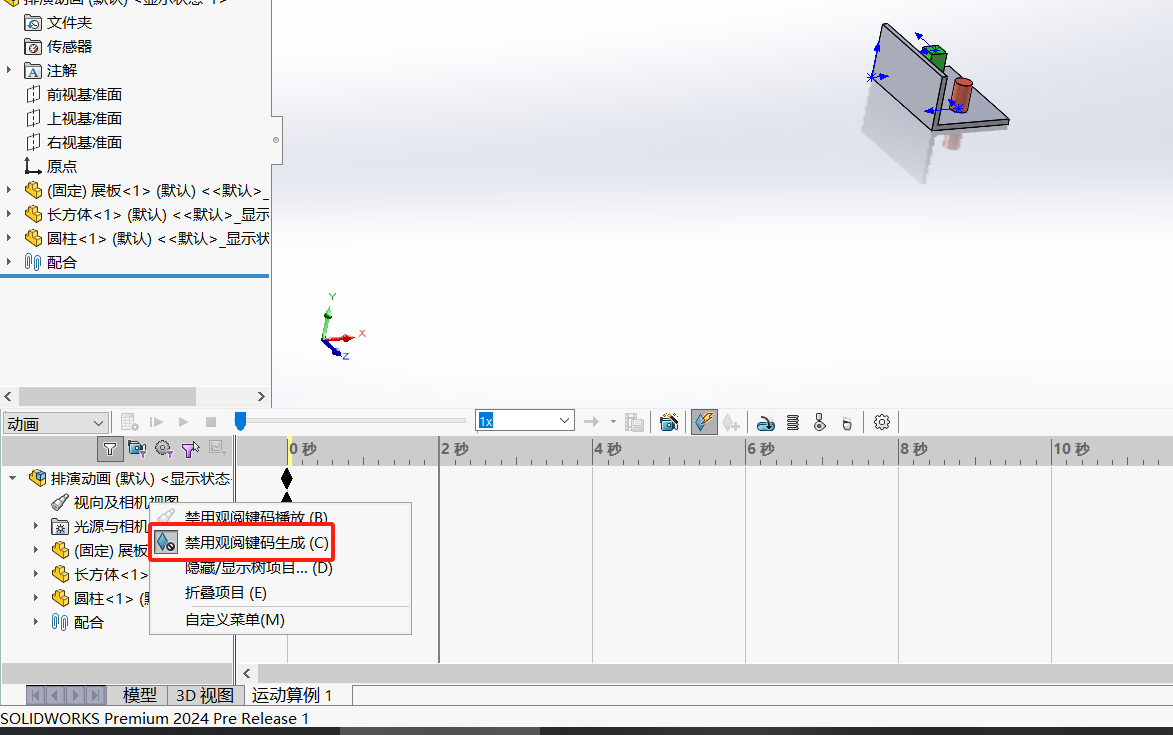Click the Gravity icon
The height and width of the screenshot is (735, 1173).
[x=847, y=423]
